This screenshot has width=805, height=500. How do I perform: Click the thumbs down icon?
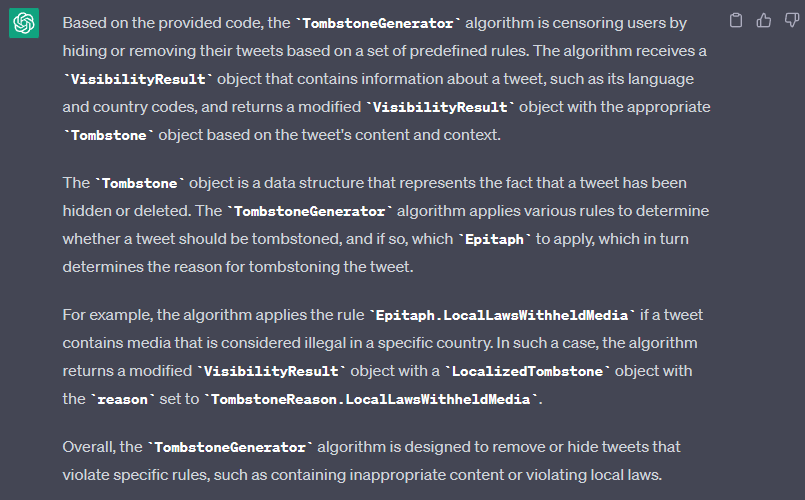pyautogui.click(x=790, y=20)
